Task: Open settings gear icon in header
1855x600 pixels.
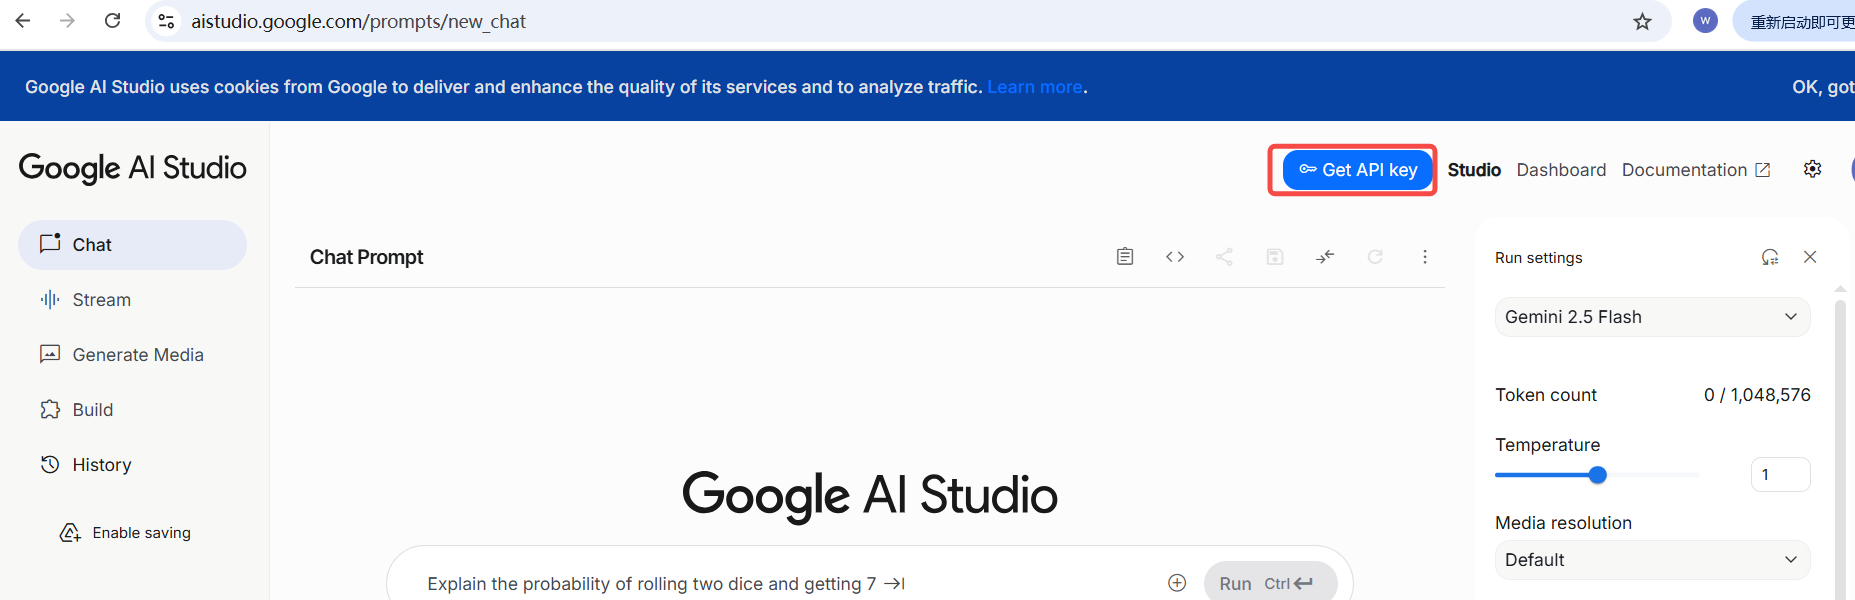Action: click(1812, 169)
